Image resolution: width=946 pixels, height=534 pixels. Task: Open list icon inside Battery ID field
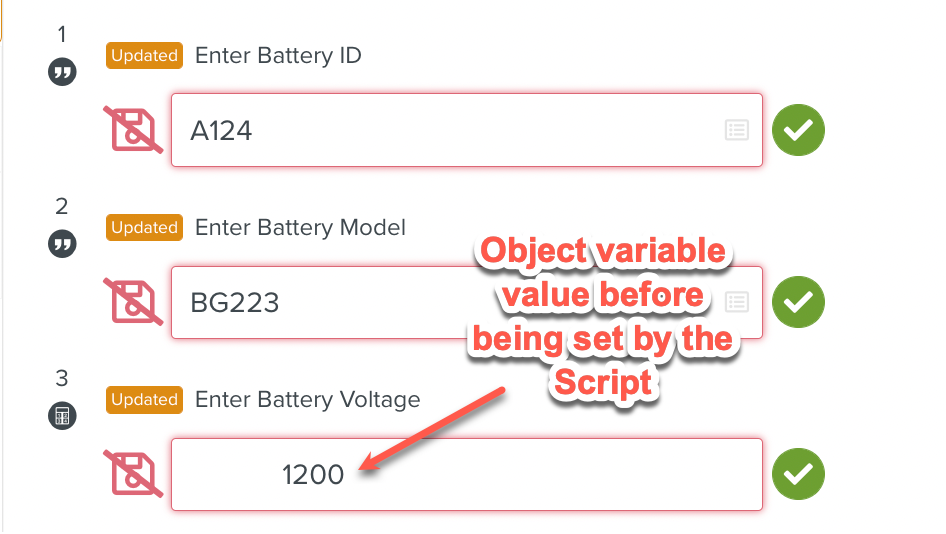point(736,130)
